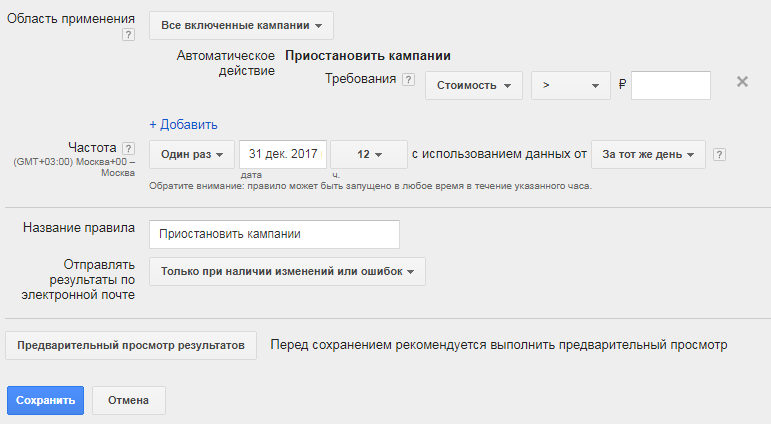Image resolution: width=771 pixels, height=424 pixels.
Task: Open help icon next to Требования
Action: coord(408,80)
